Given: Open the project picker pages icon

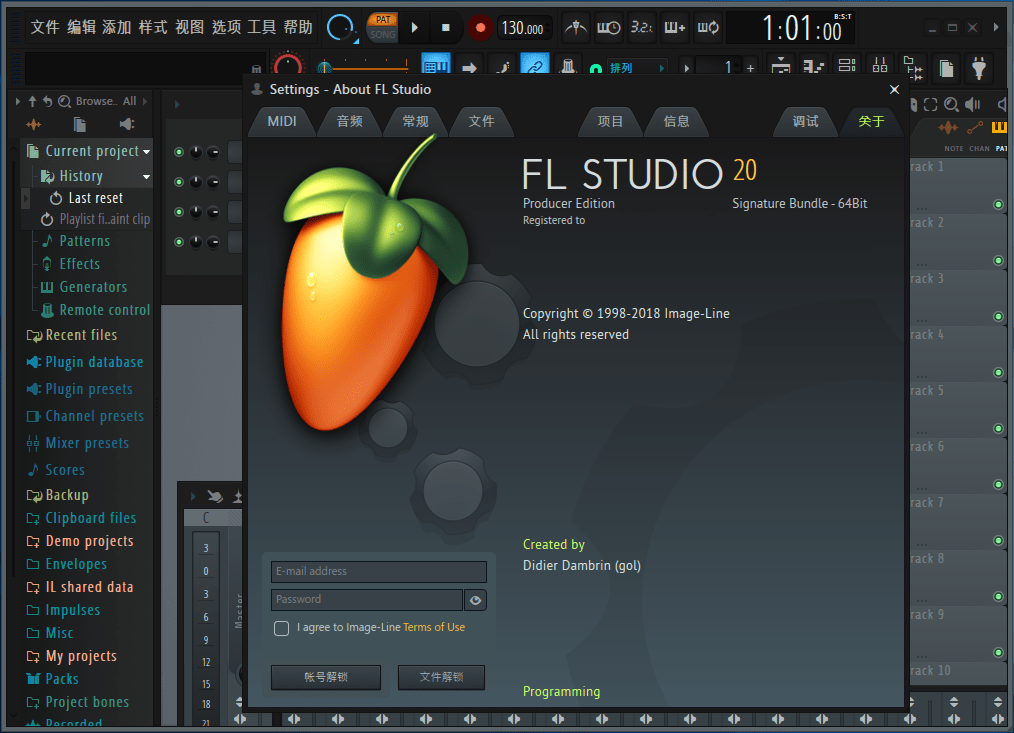Looking at the screenshot, I should [946, 67].
